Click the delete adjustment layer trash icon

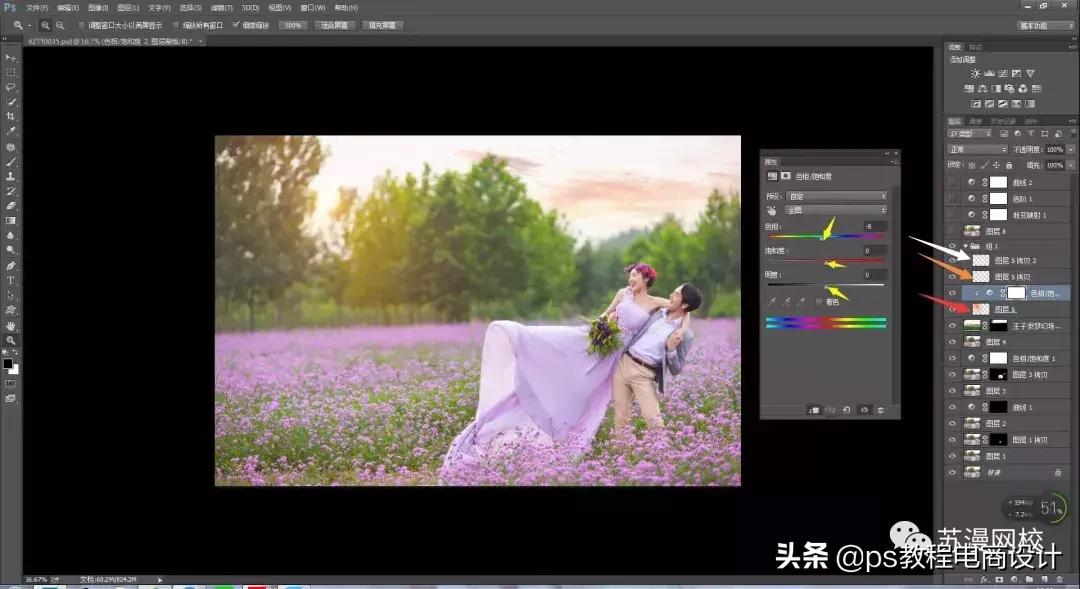(879, 408)
